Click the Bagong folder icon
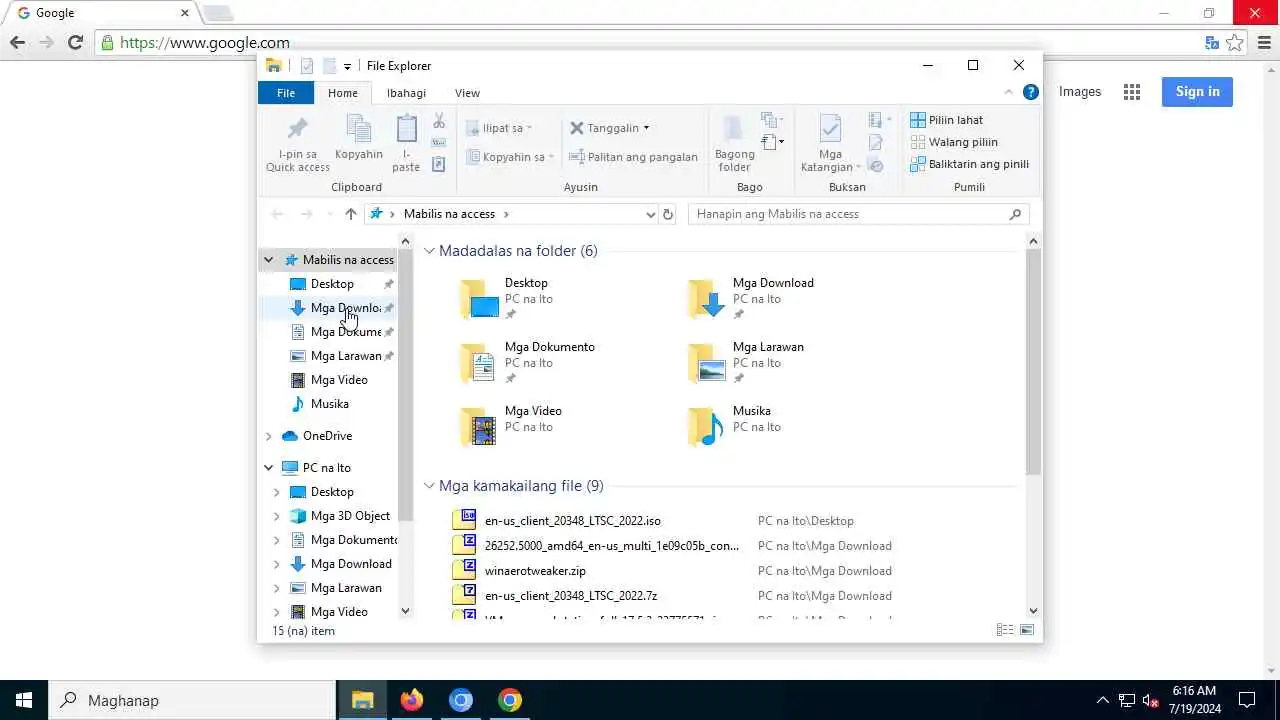The image size is (1280, 720). pos(734,128)
